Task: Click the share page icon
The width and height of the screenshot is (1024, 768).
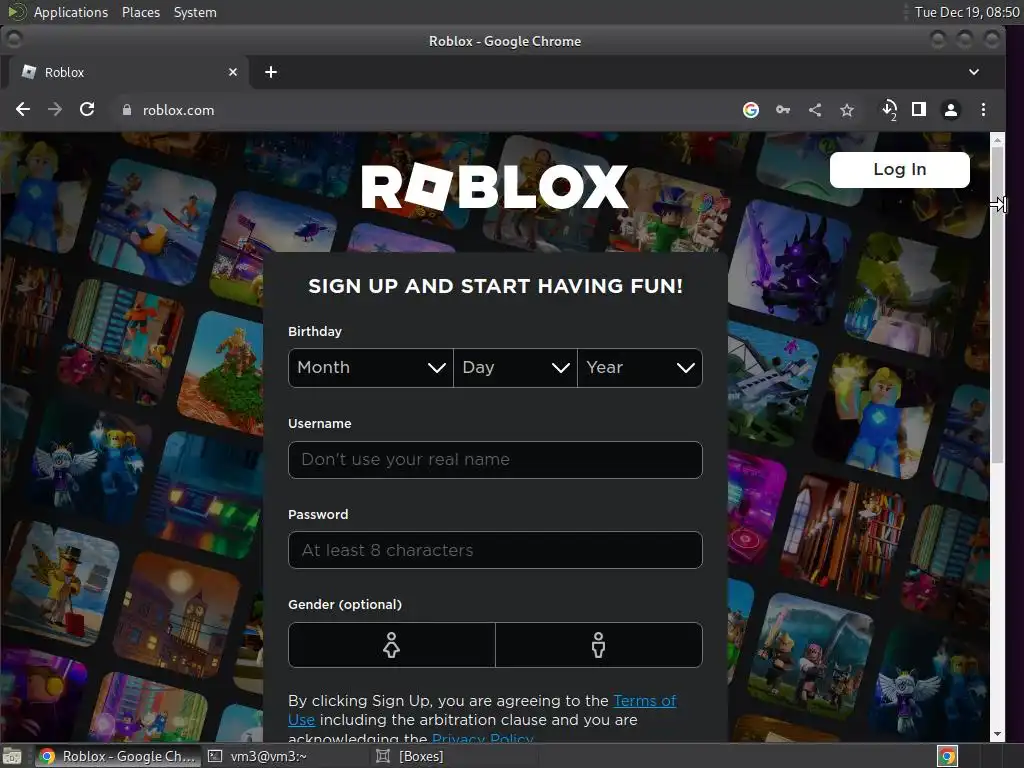Action: tap(815, 110)
